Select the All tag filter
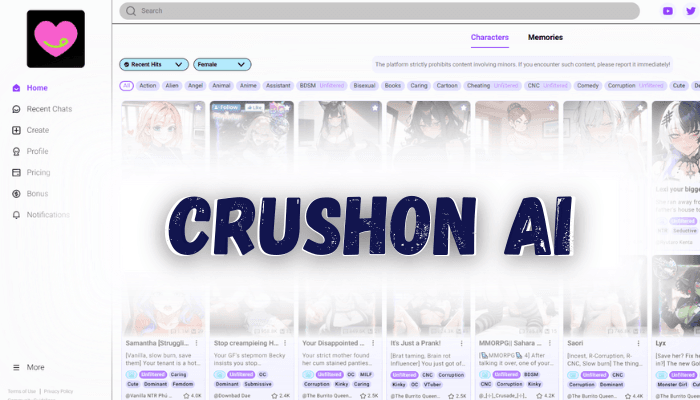Viewport: 700px width, 400px height. (126, 86)
